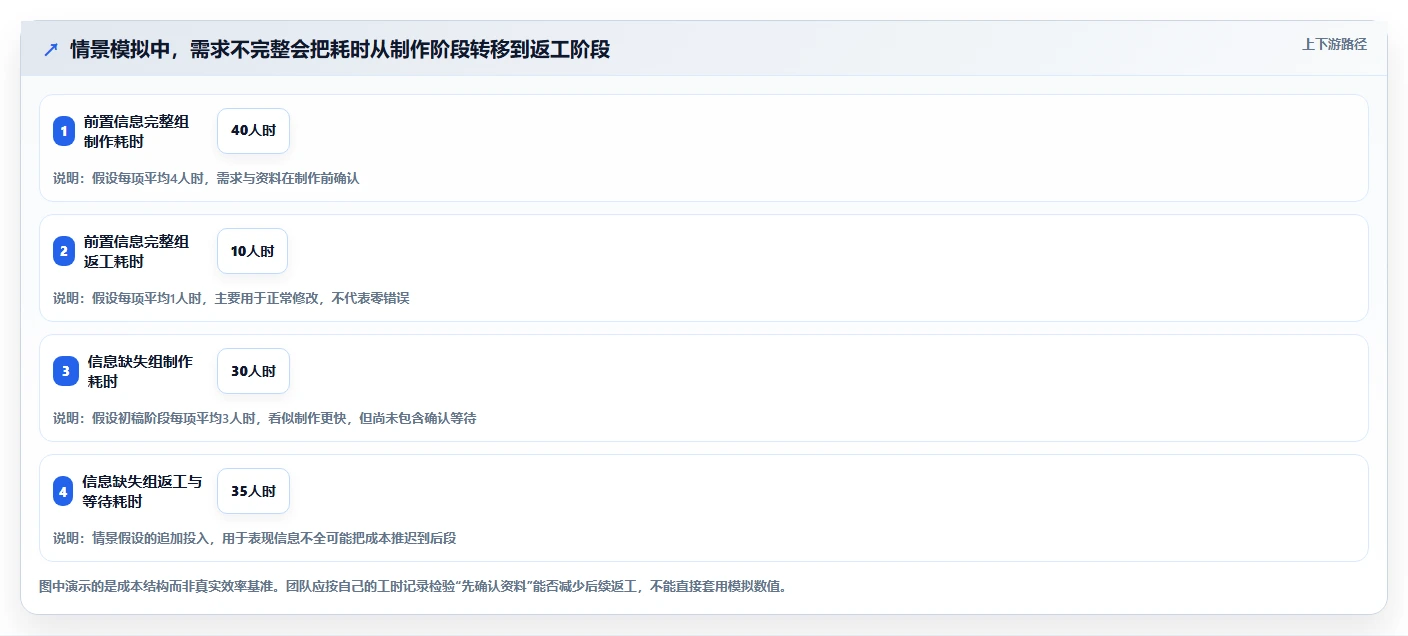1408x636 pixels.
Task: Select the 30人时 value chip
Action: tap(253, 371)
